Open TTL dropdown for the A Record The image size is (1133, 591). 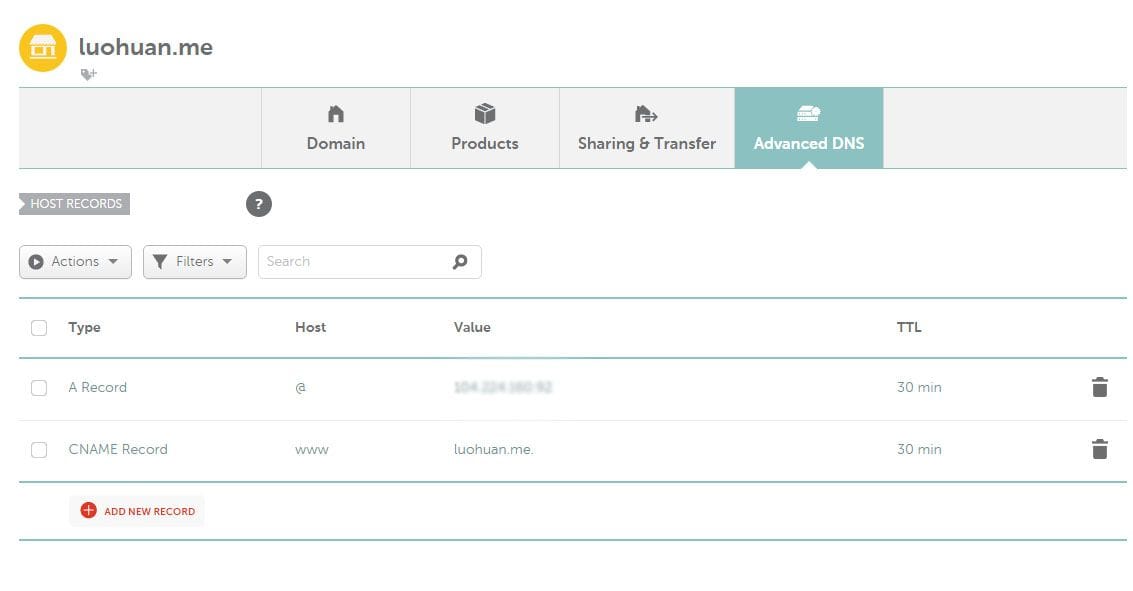[919, 387]
